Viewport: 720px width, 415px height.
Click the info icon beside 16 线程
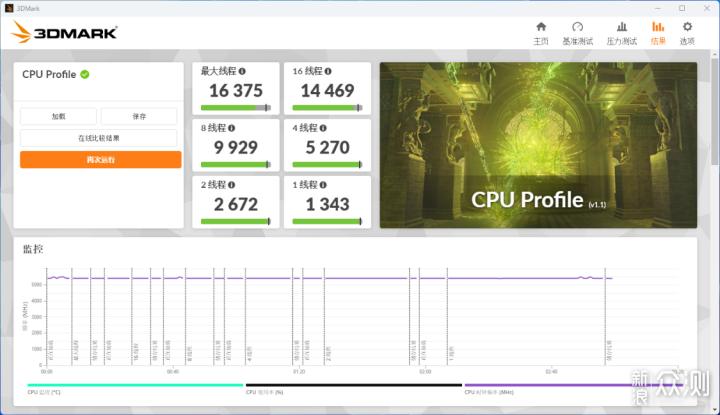326,71
